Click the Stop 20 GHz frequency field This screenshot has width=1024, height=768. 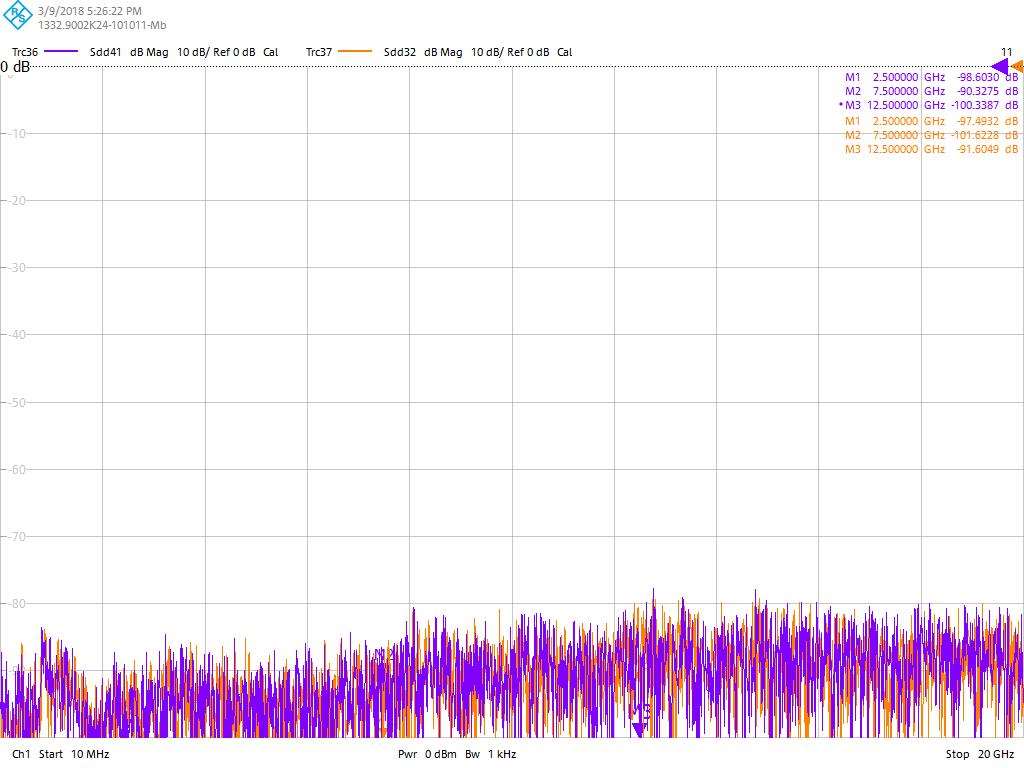tap(980, 754)
